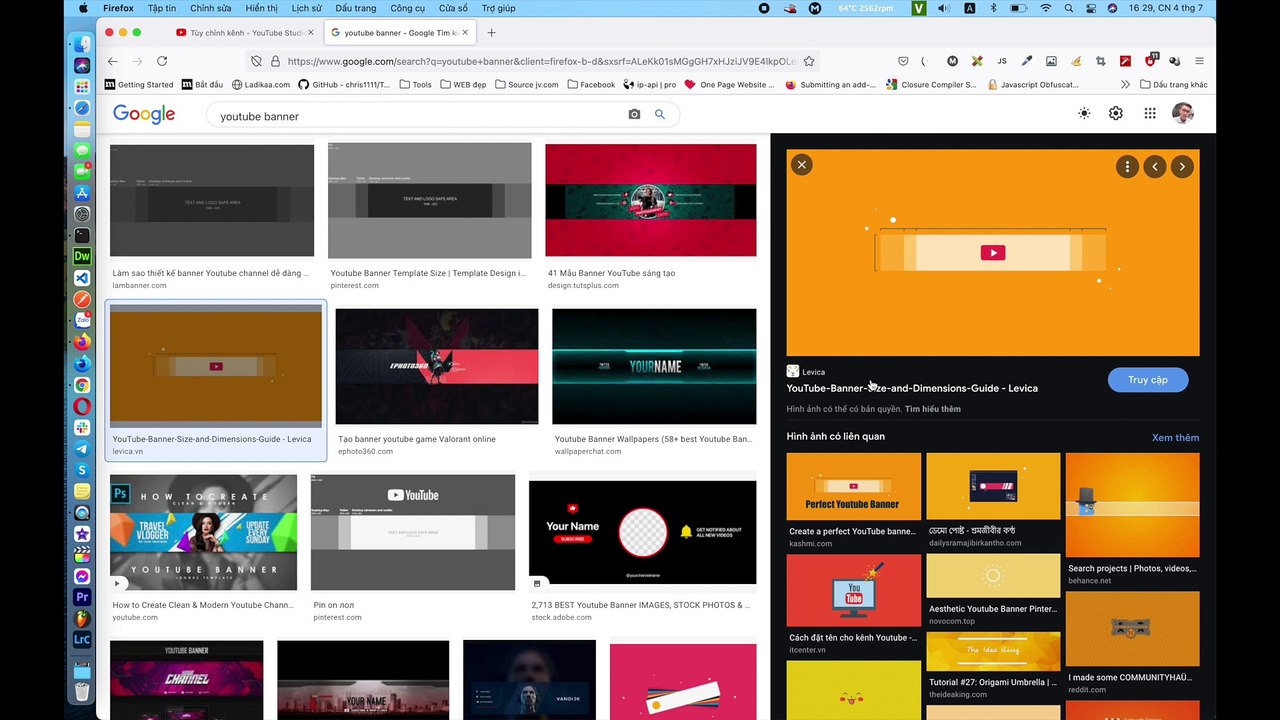Show the previous image in preview

1155,167
